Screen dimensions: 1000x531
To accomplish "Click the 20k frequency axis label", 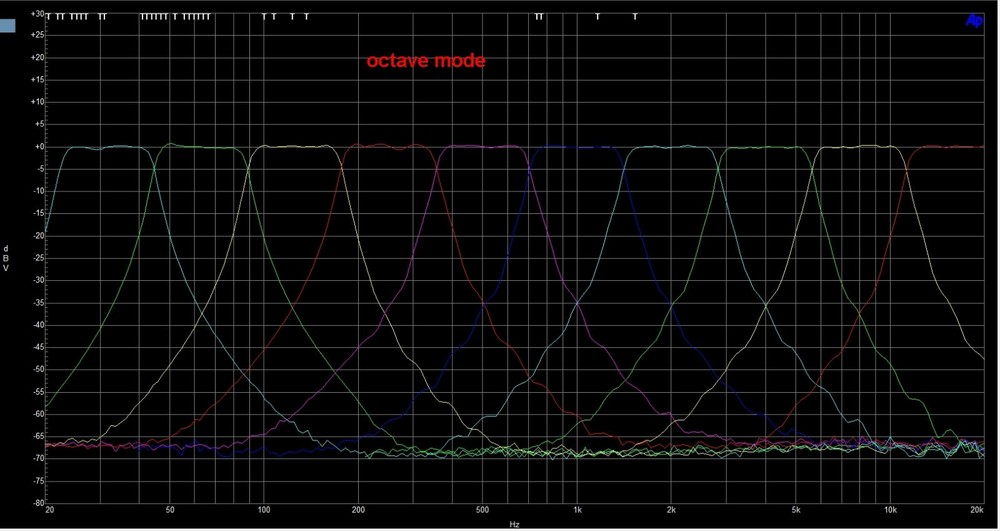I will [x=976, y=511].
